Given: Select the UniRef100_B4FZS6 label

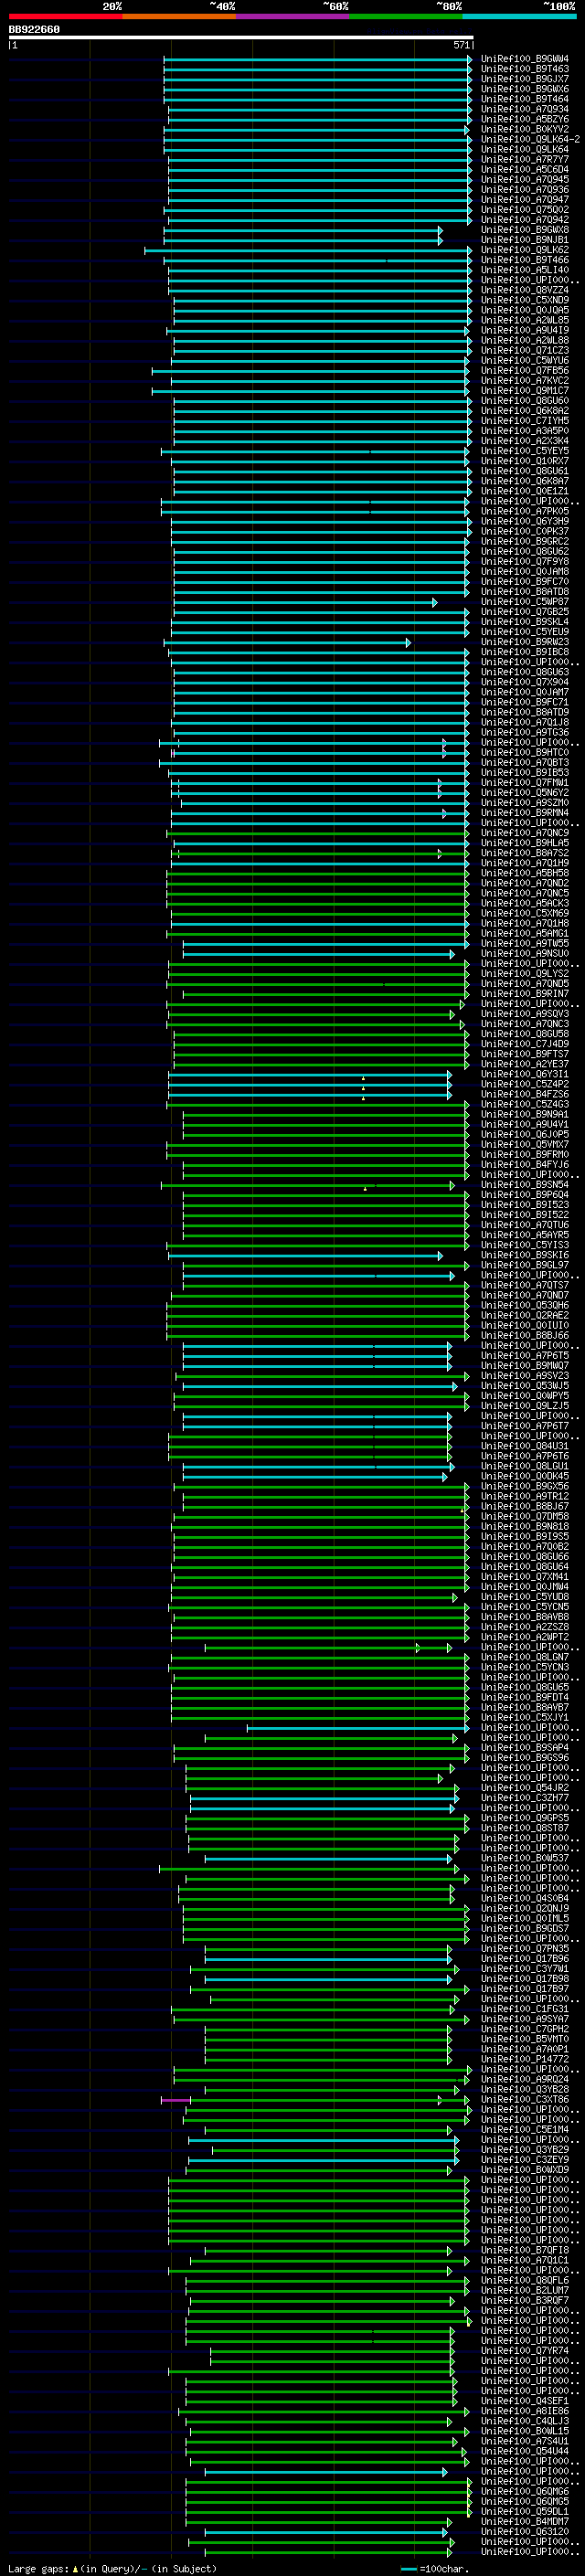Looking at the screenshot, I should coord(525,1094).
